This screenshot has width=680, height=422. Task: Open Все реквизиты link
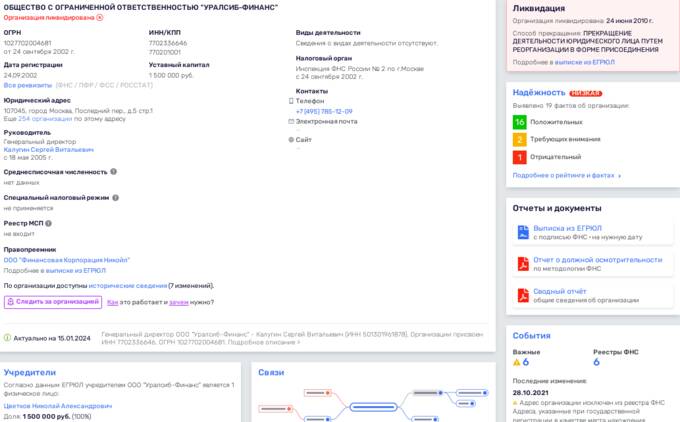click(x=28, y=85)
